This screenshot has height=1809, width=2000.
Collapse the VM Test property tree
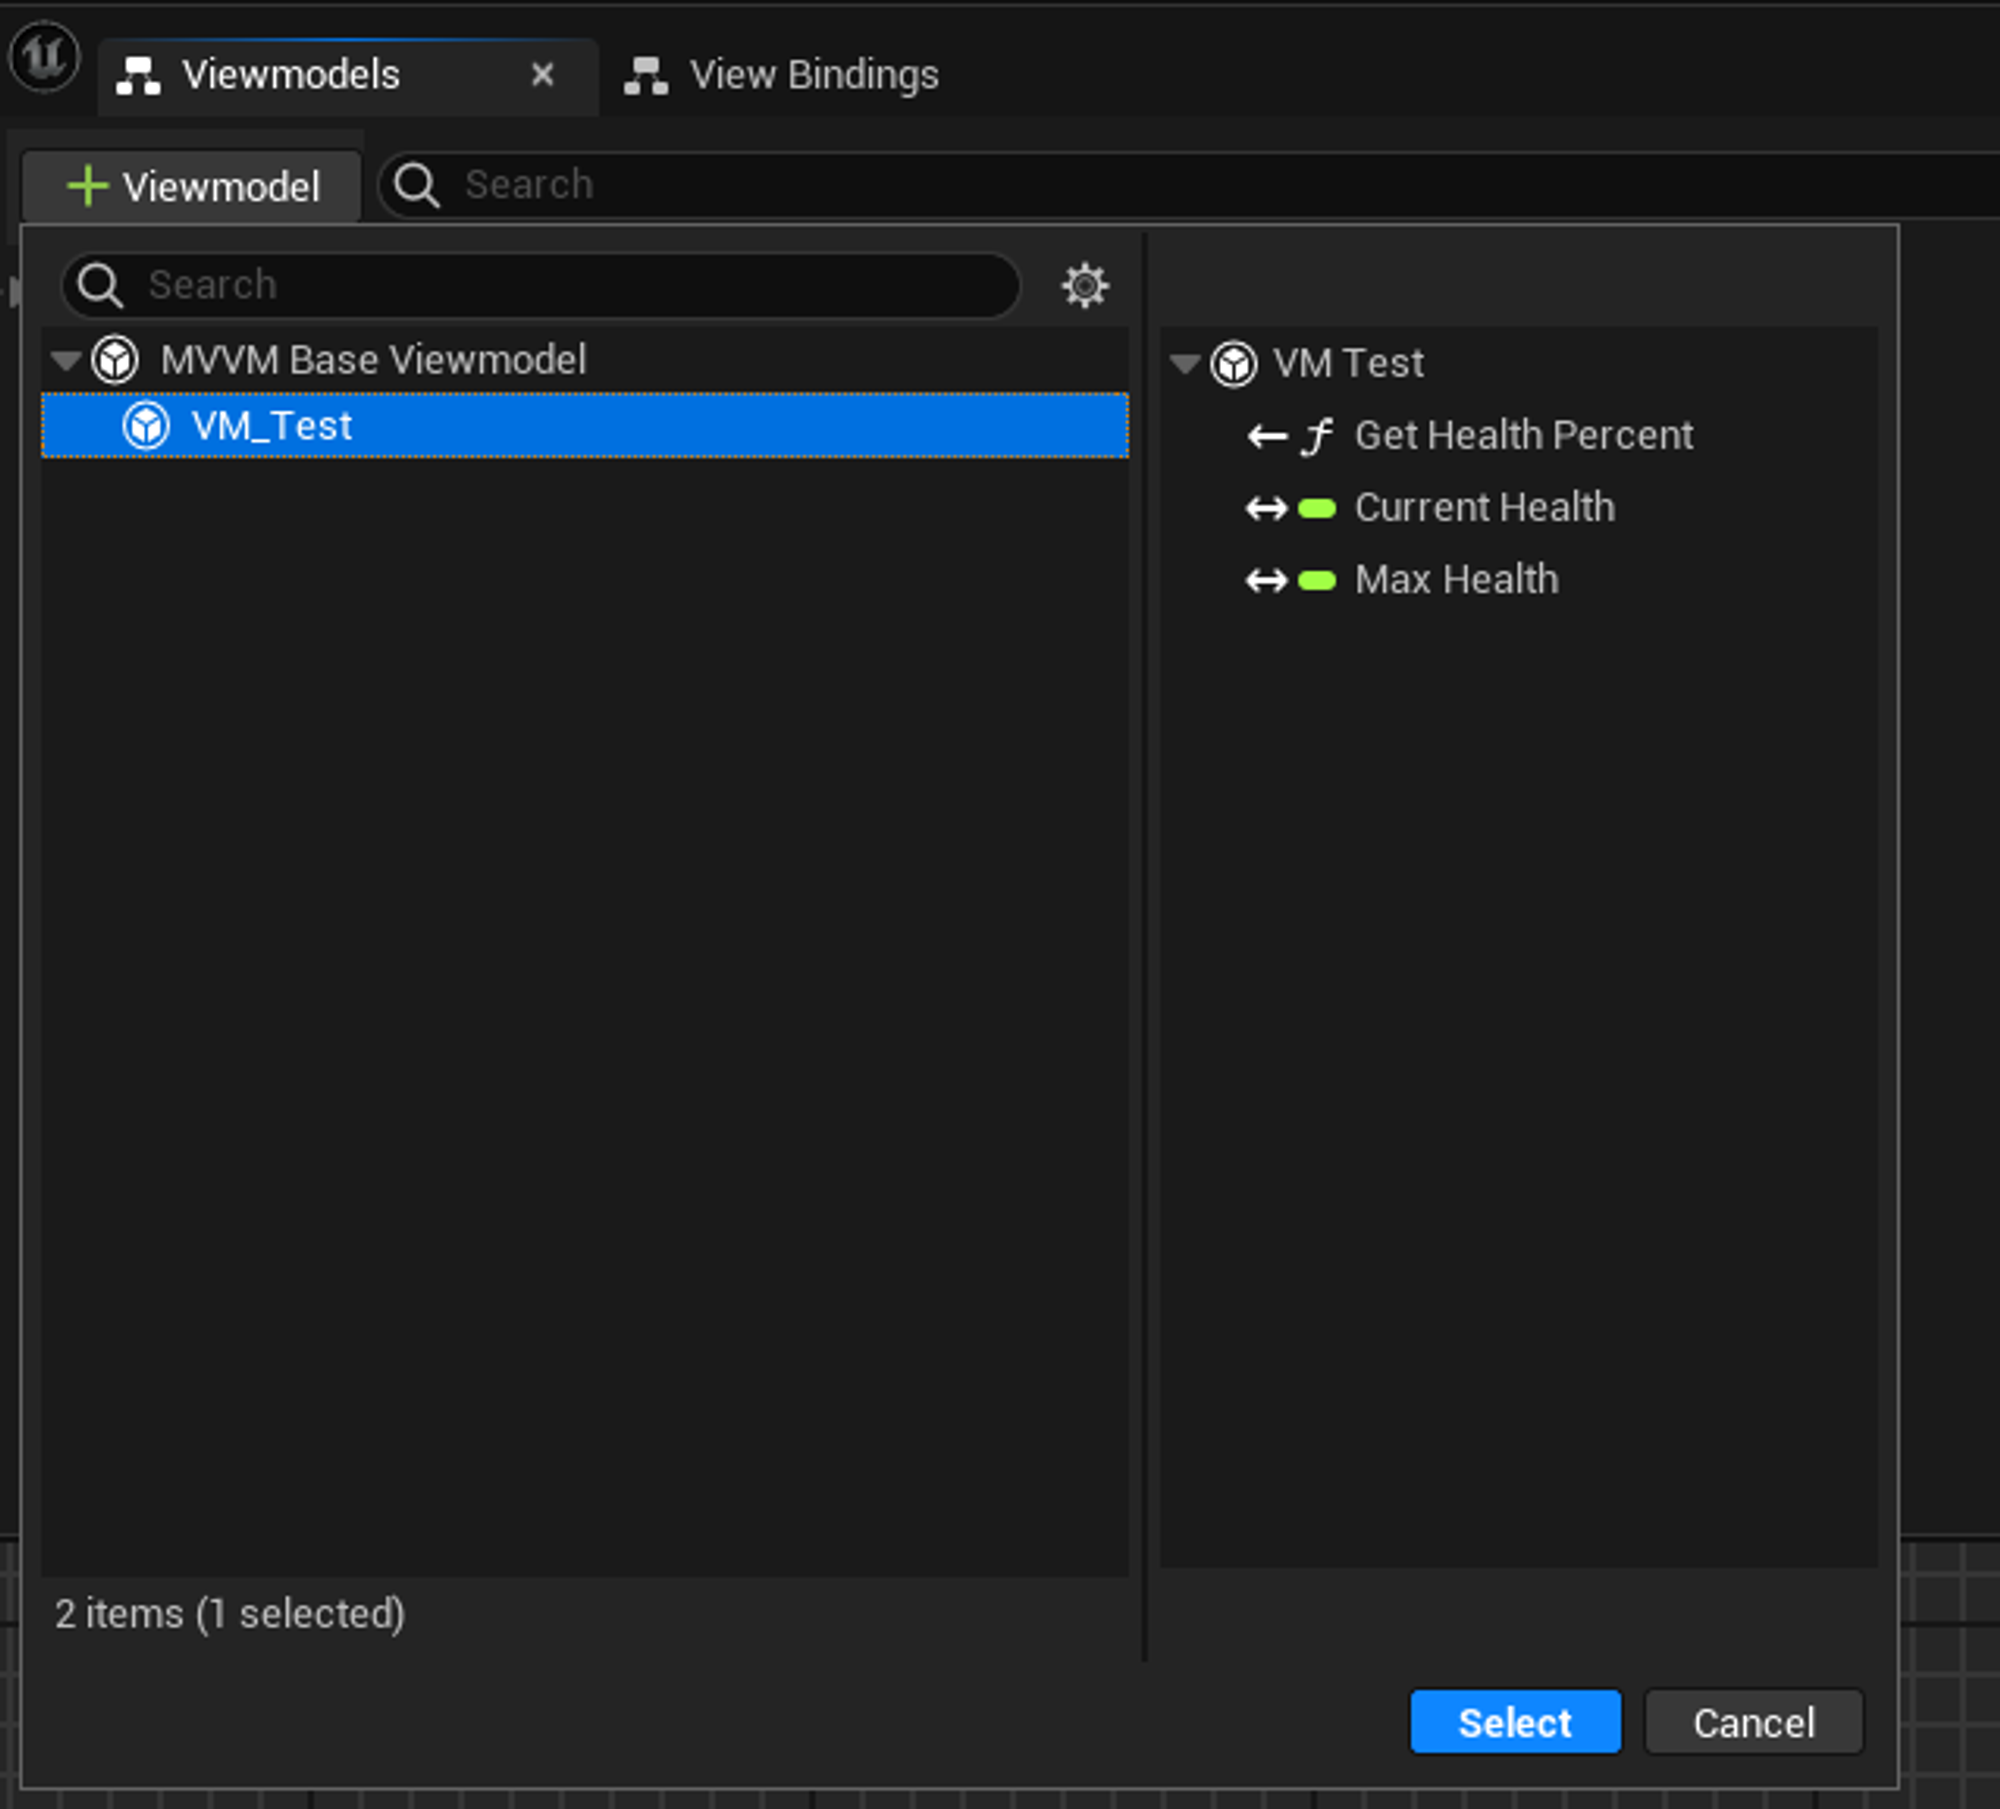pos(1185,364)
